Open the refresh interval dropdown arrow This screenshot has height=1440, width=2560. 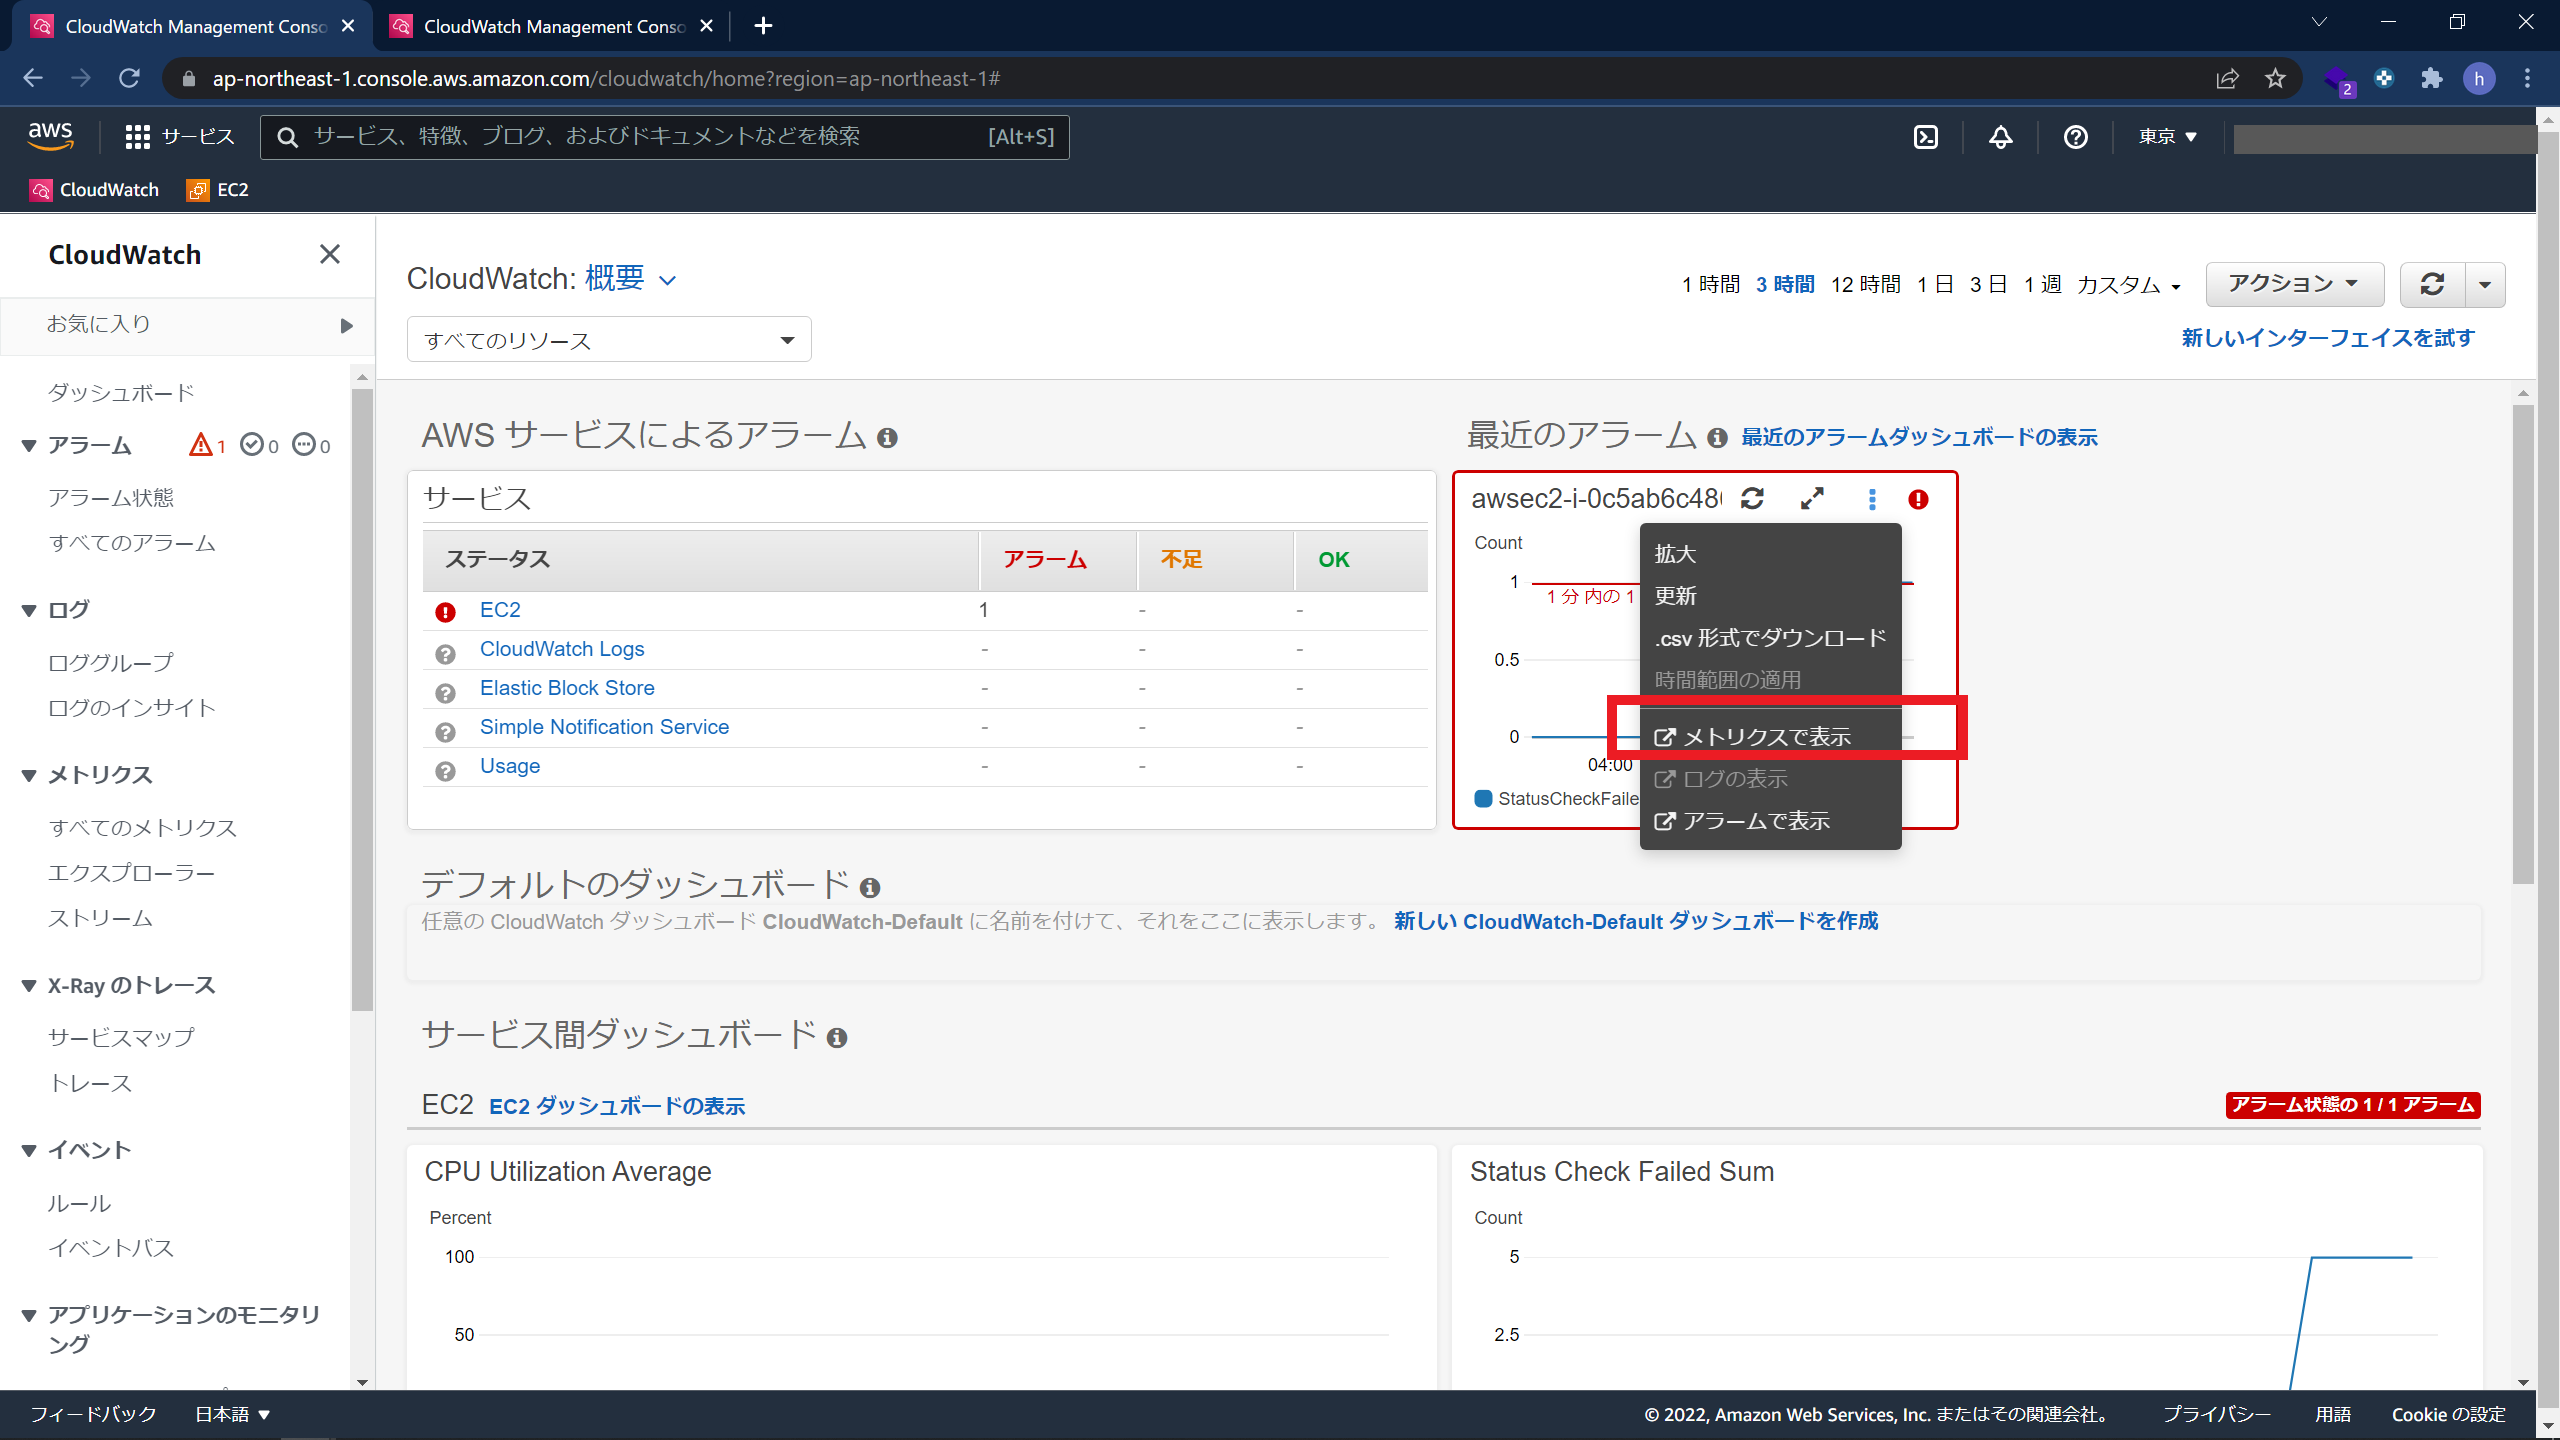tap(2486, 285)
